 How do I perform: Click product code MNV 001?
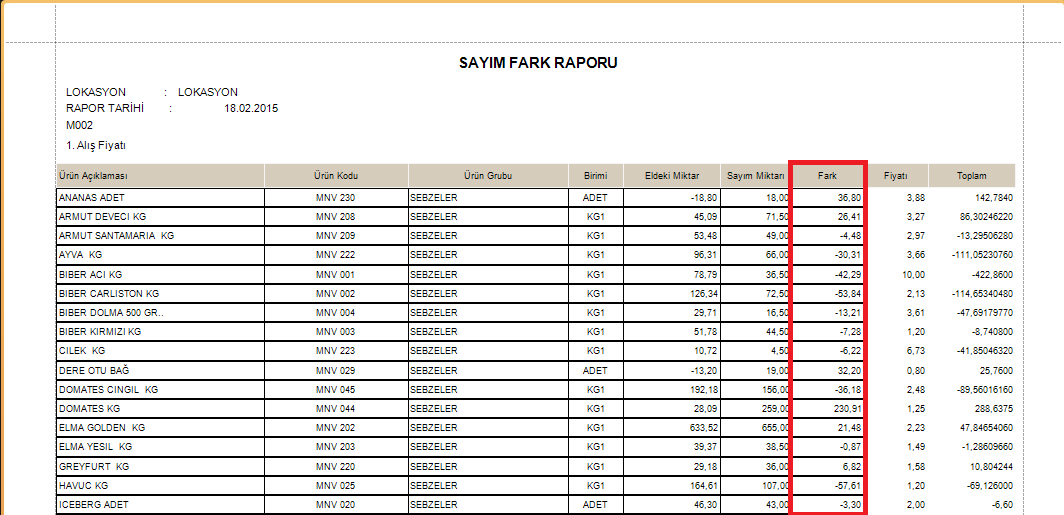[x=336, y=275]
